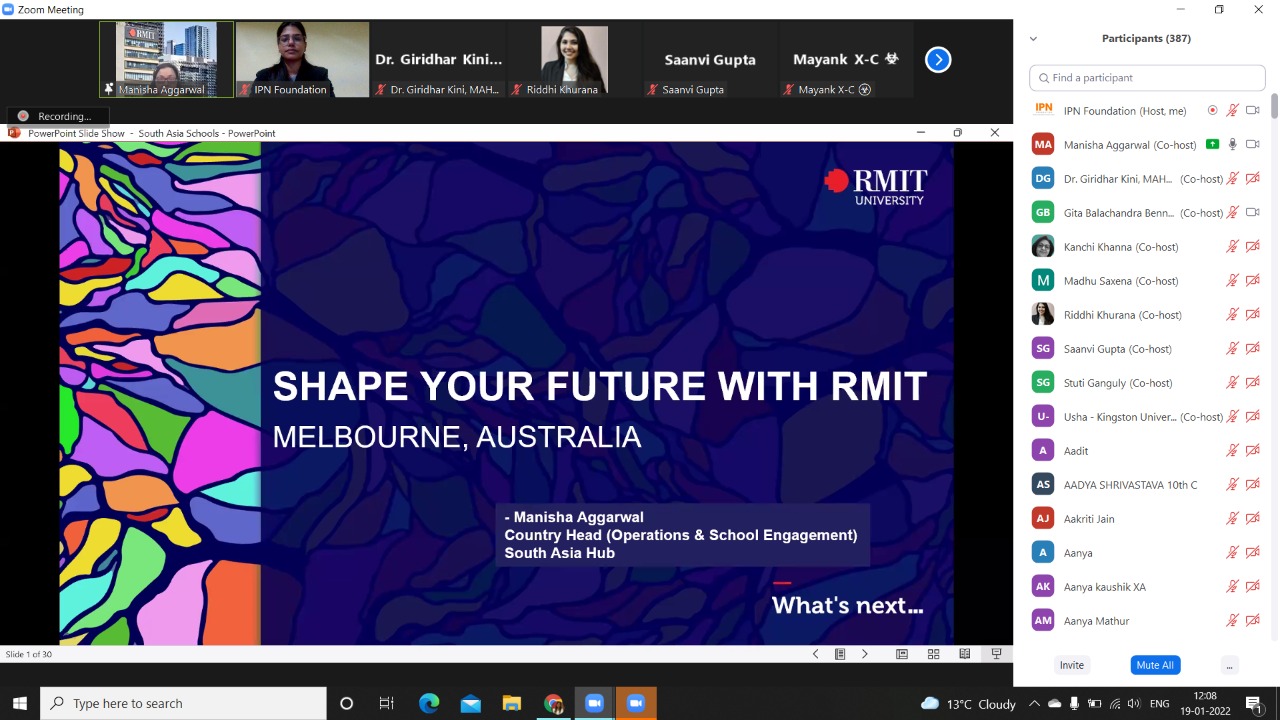Toggle Gita Balachandra's video camera icon

coord(1252,212)
